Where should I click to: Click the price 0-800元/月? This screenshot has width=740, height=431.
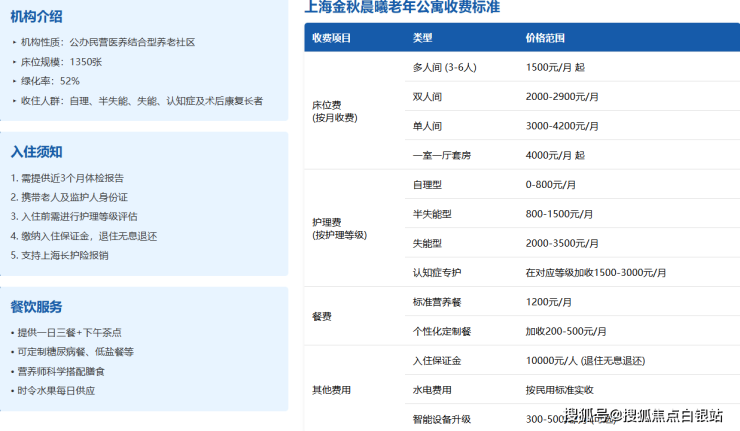pyautogui.click(x=551, y=185)
